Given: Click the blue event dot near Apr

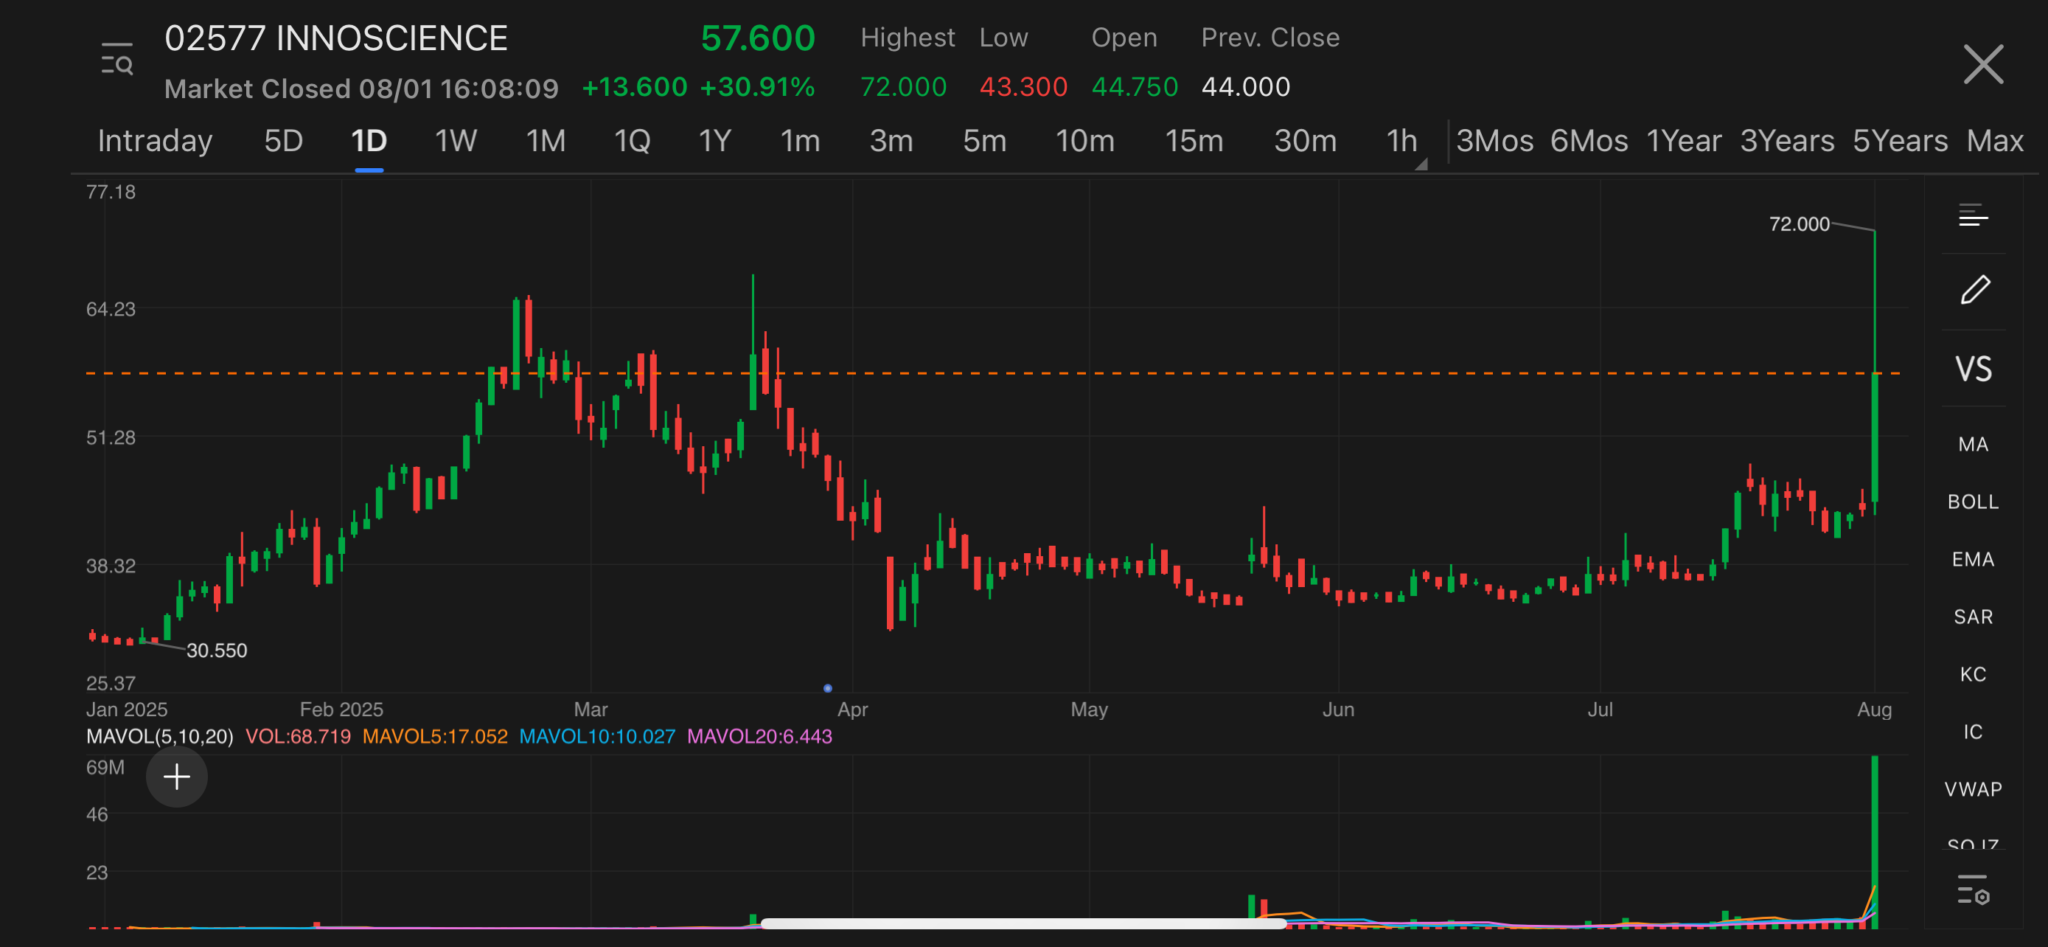Looking at the screenshot, I should click(827, 688).
